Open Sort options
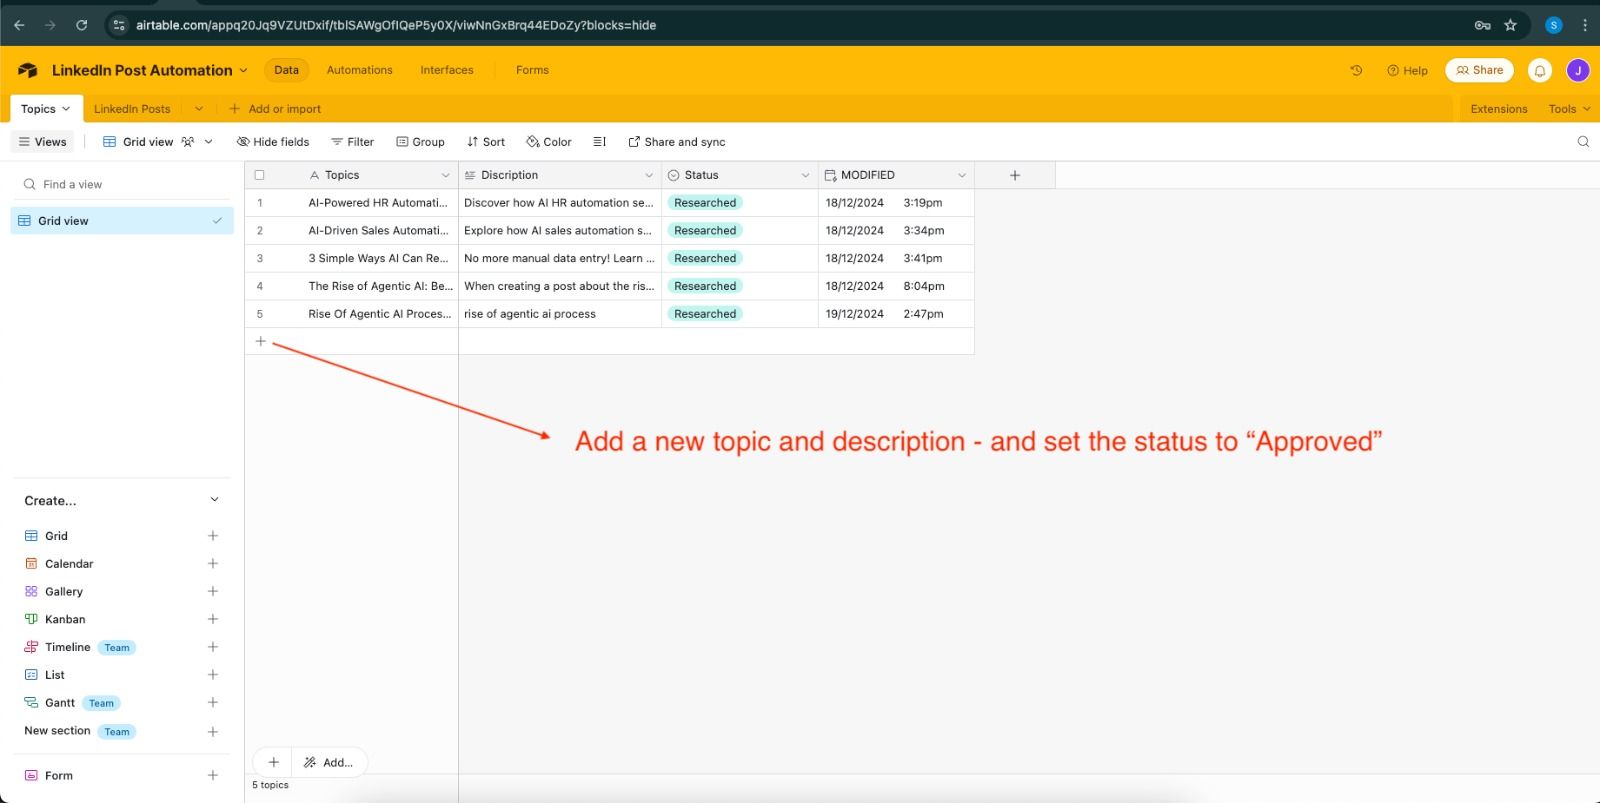 click(486, 142)
